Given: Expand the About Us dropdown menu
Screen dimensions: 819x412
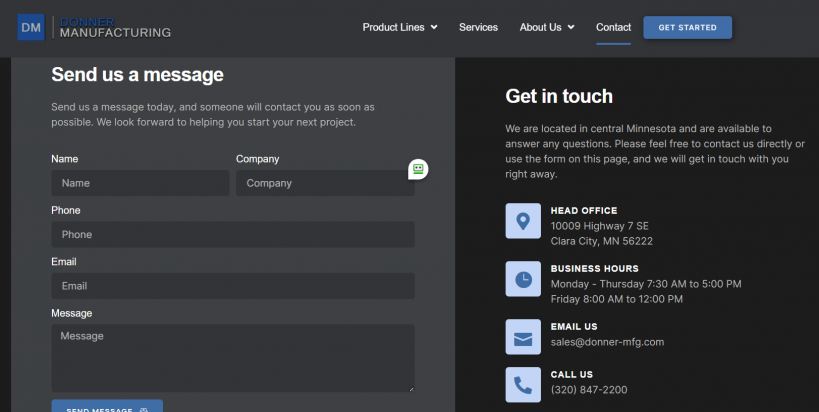Looking at the screenshot, I should [546, 27].
